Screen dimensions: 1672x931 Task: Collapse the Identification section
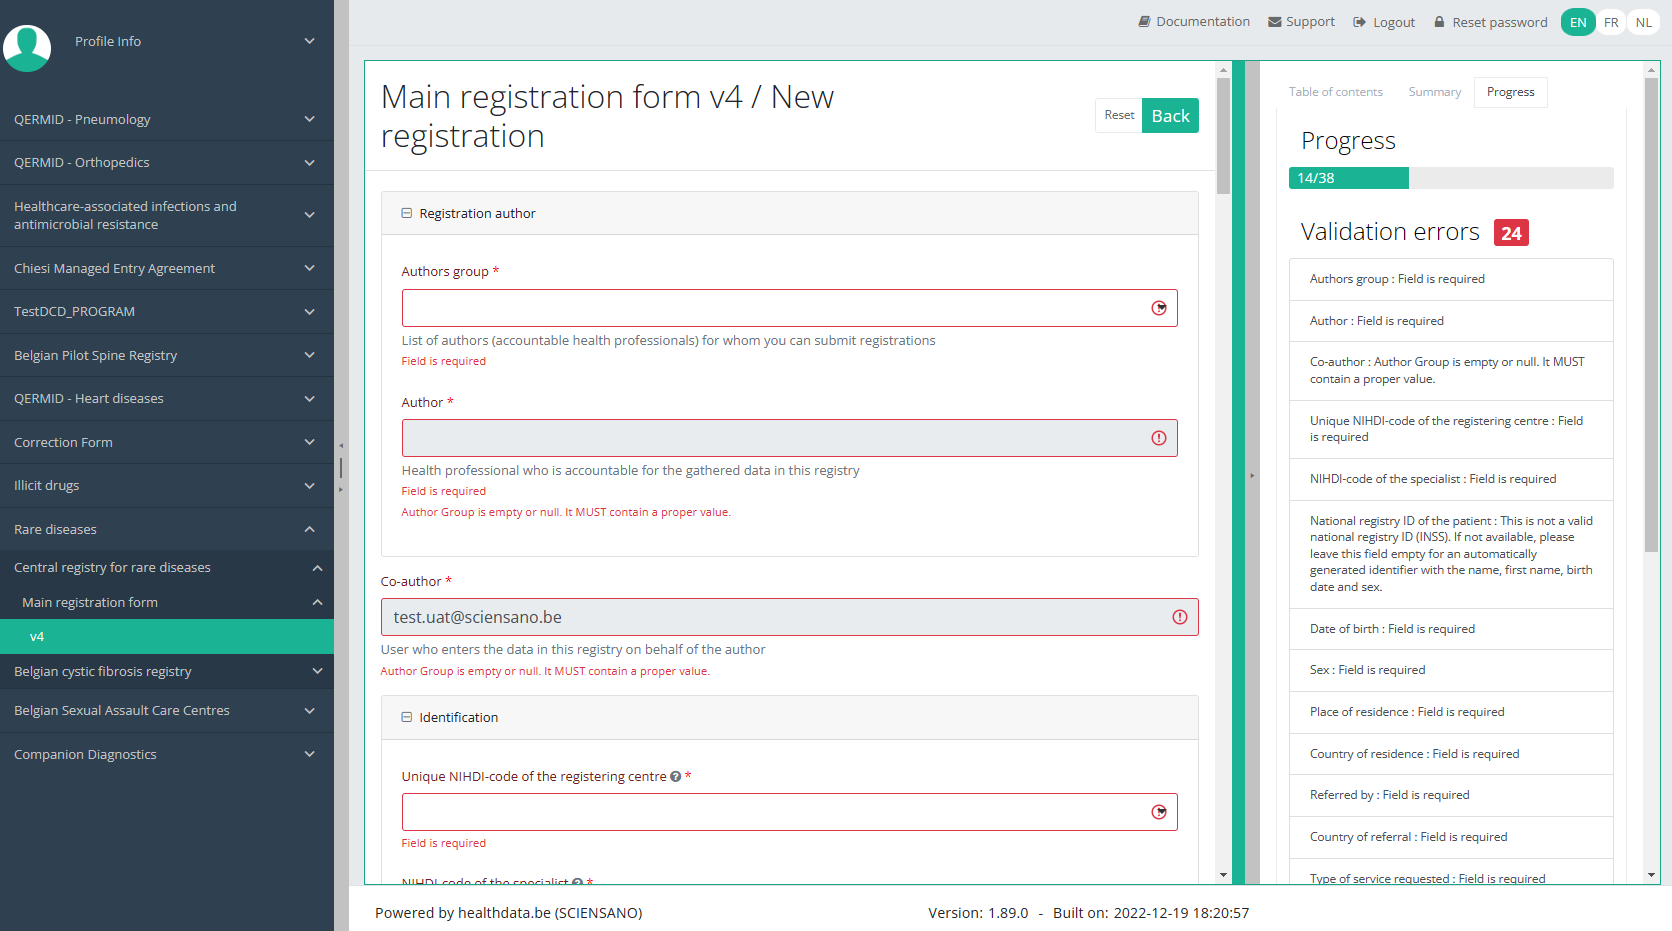pyautogui.click(x=407, y=717)
